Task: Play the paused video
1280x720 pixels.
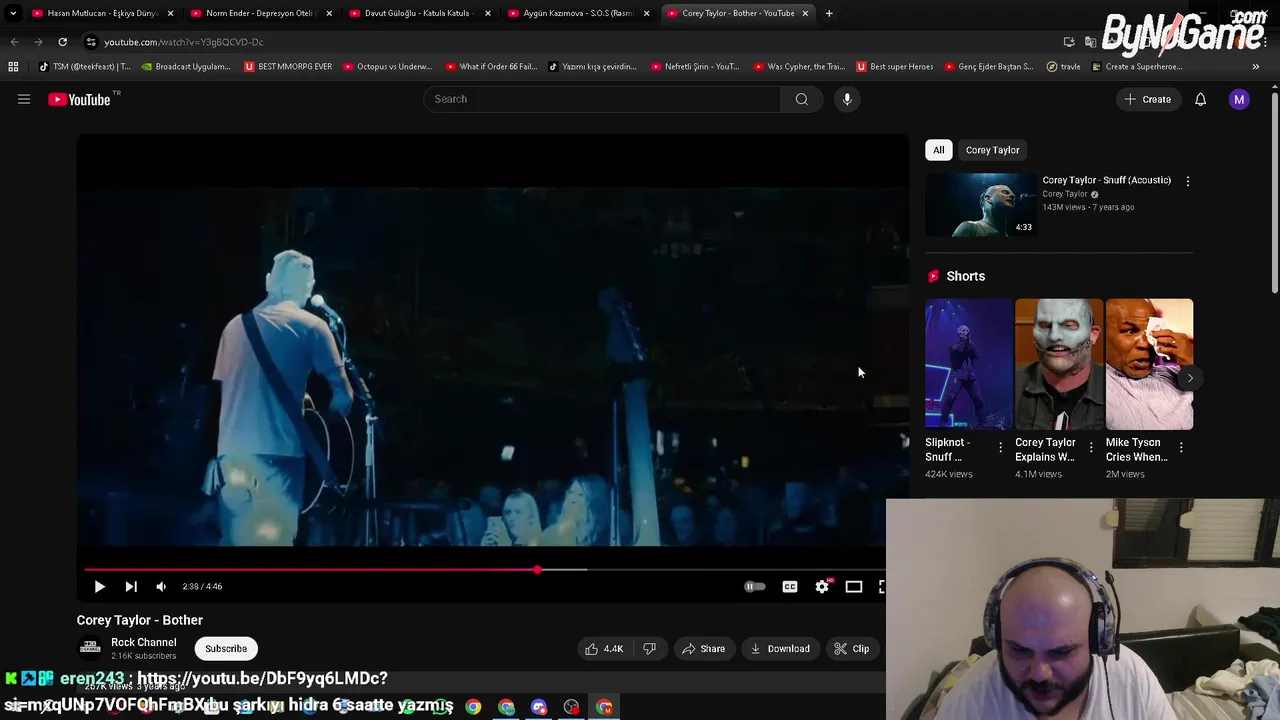Action: point(99,587)
